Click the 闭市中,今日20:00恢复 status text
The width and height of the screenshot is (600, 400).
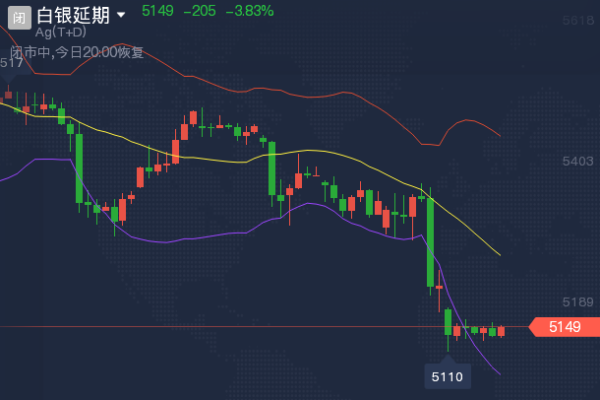point(77,52)
